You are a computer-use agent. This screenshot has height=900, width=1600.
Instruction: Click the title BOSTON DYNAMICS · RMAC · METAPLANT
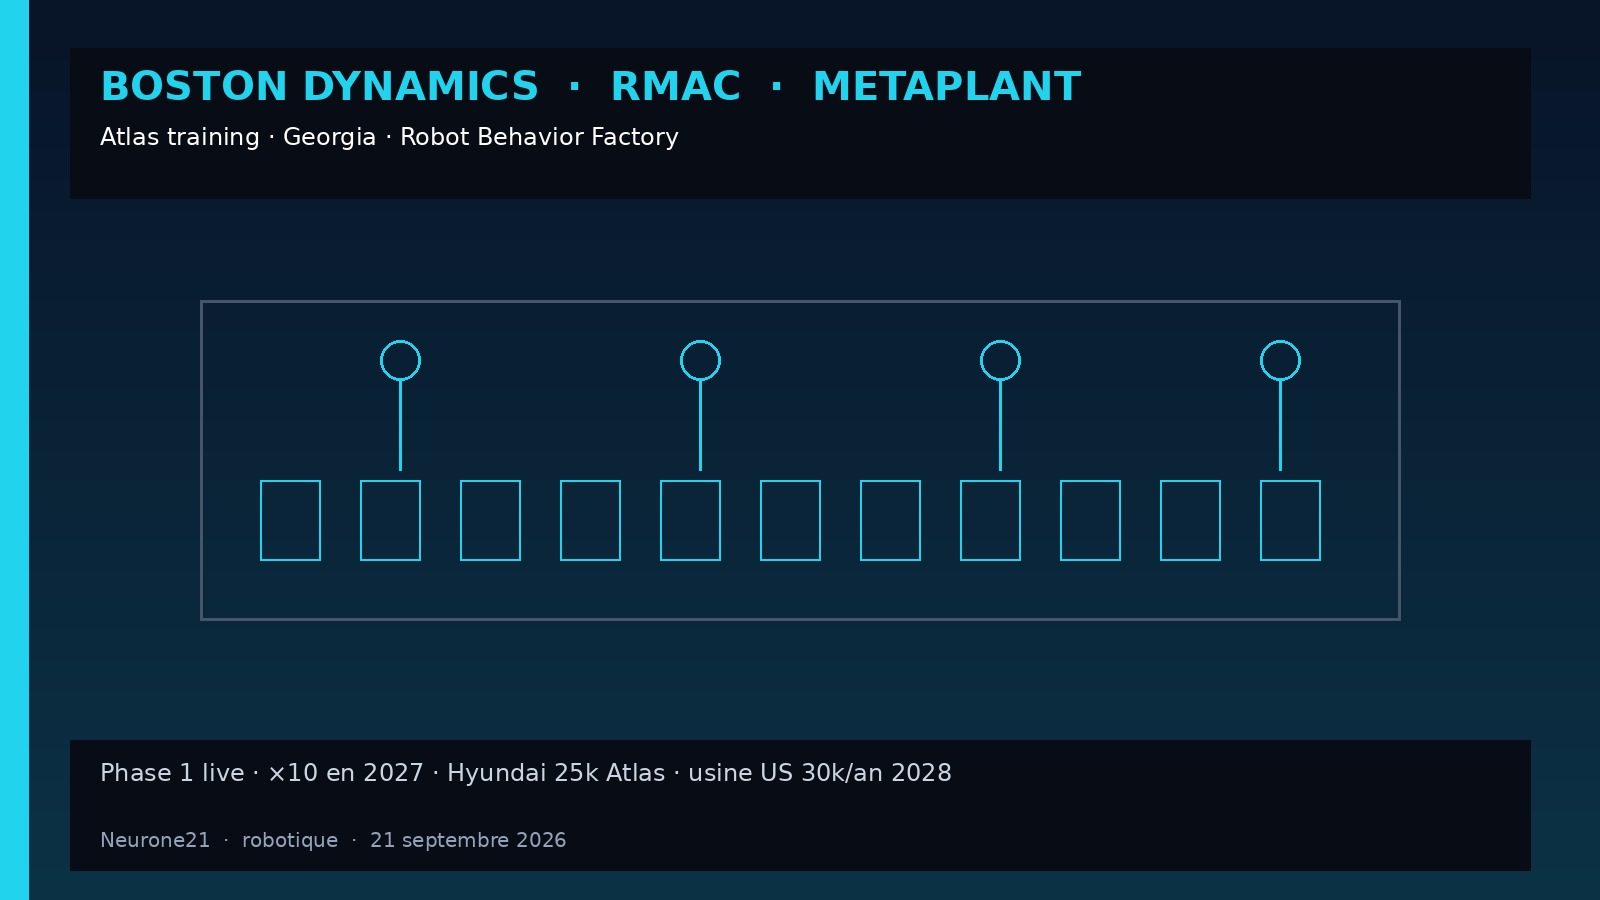point(590,87)
